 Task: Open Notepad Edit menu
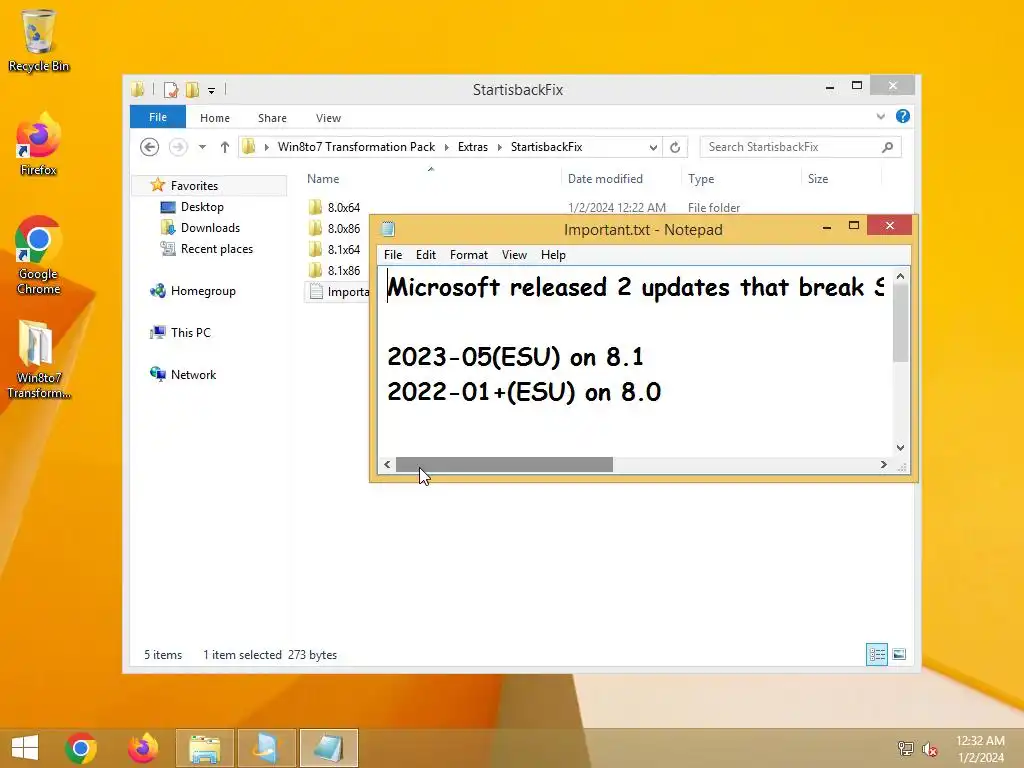point(426,255)
